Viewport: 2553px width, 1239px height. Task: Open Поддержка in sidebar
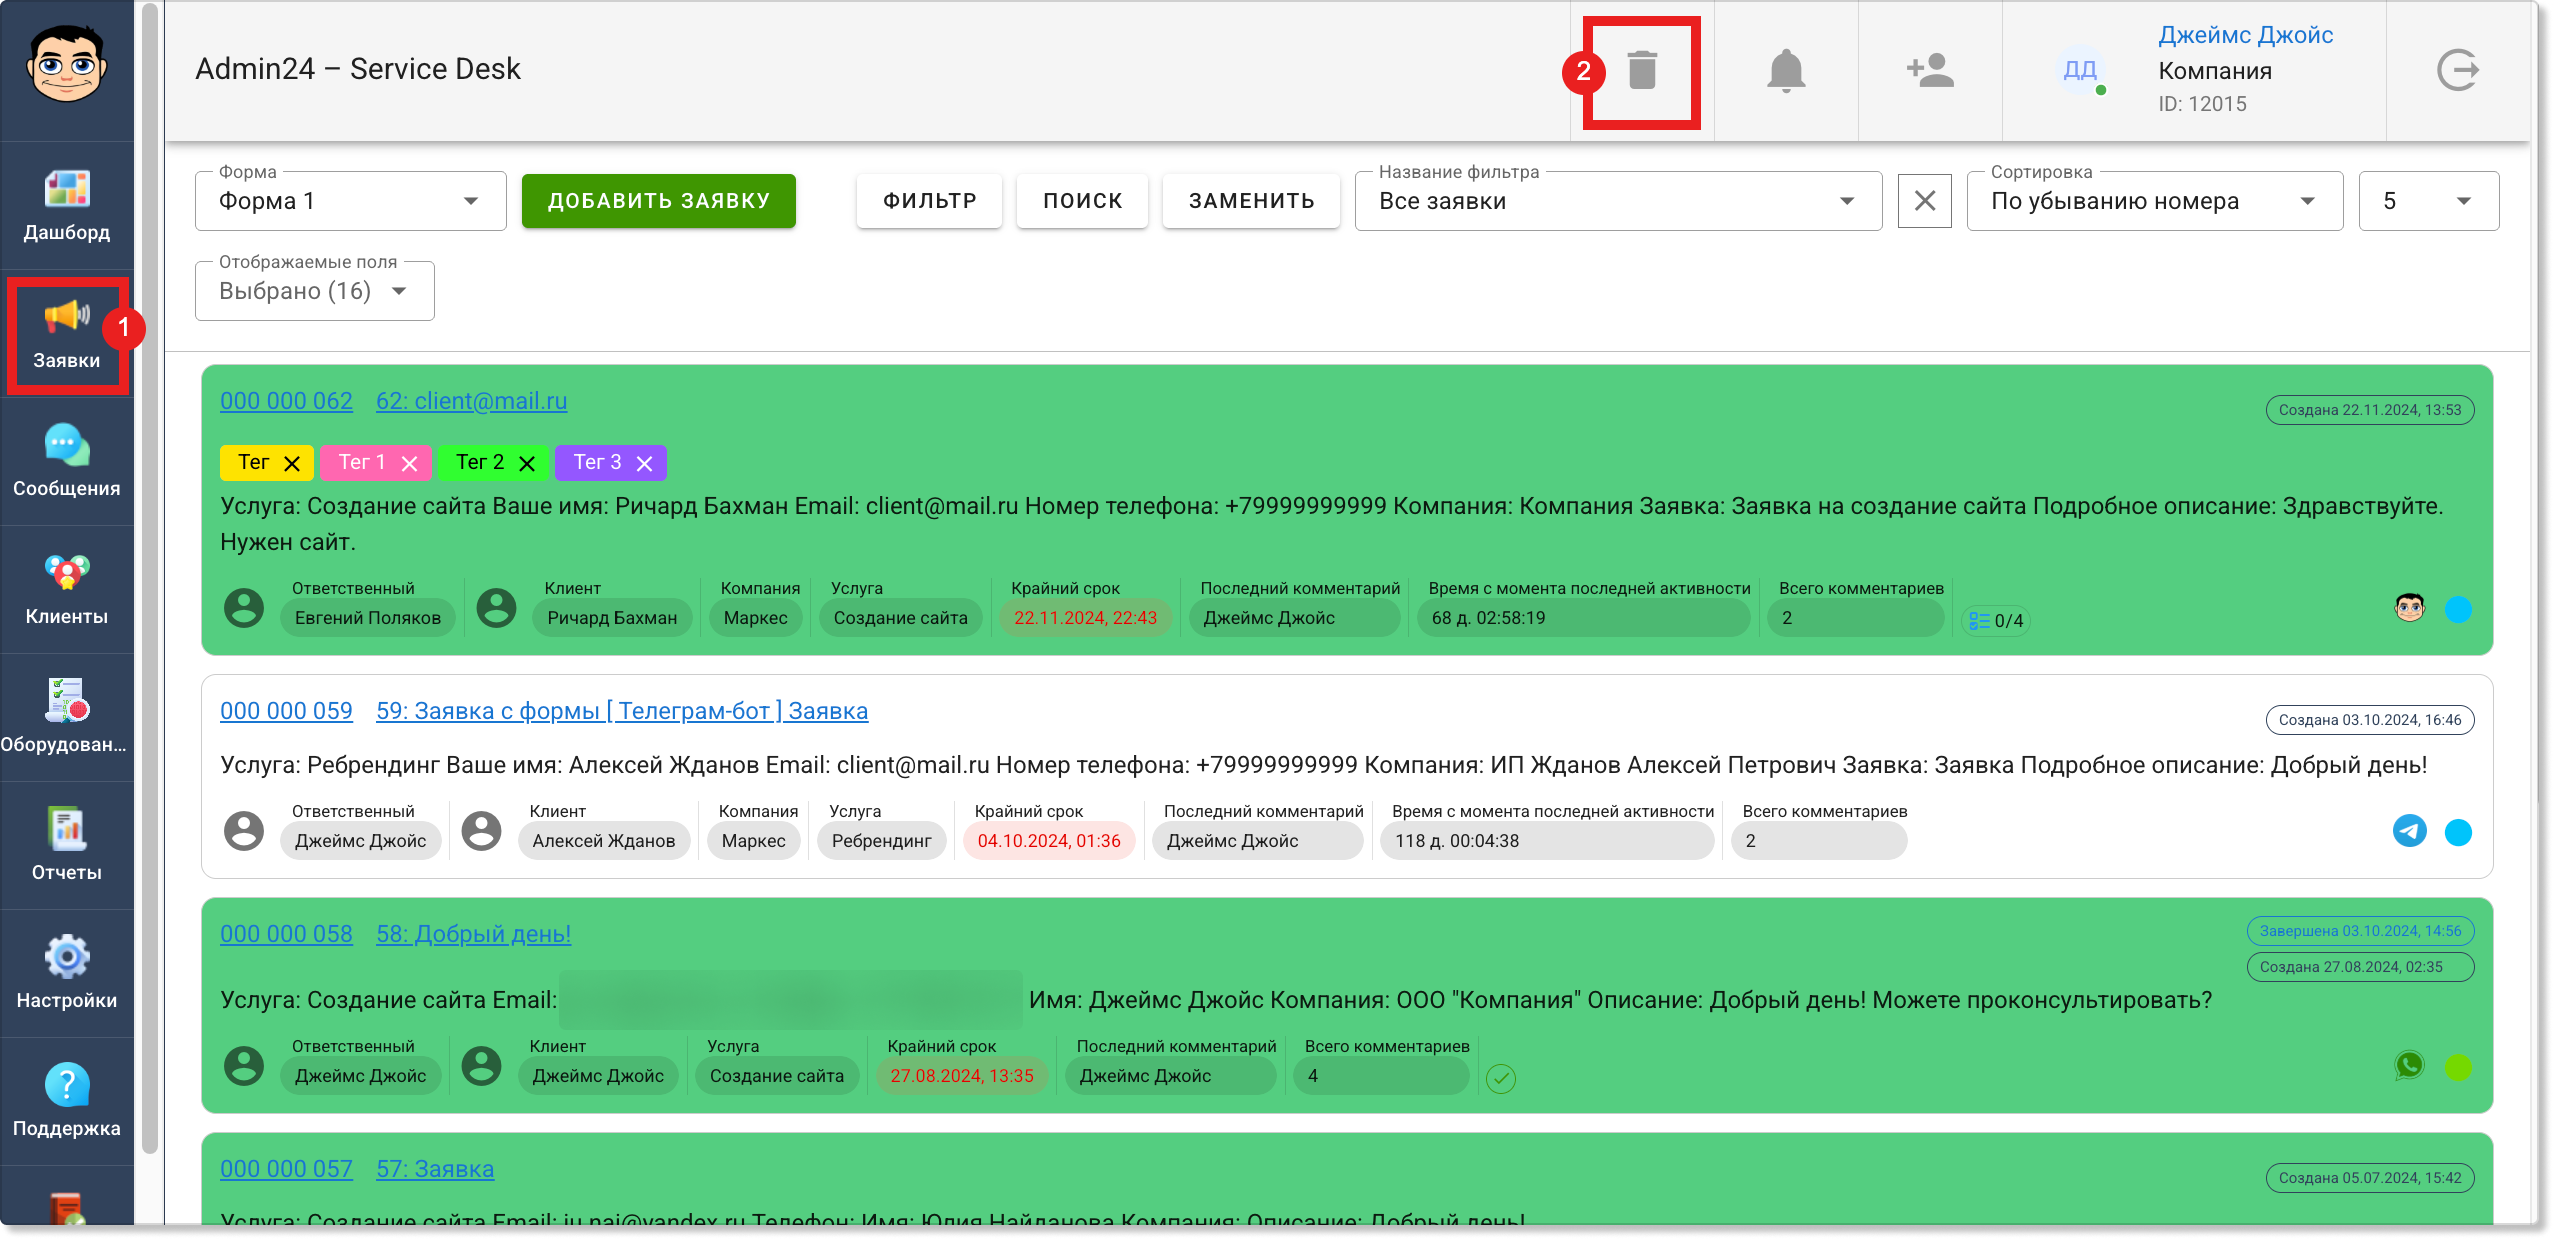coord(67,1101)
